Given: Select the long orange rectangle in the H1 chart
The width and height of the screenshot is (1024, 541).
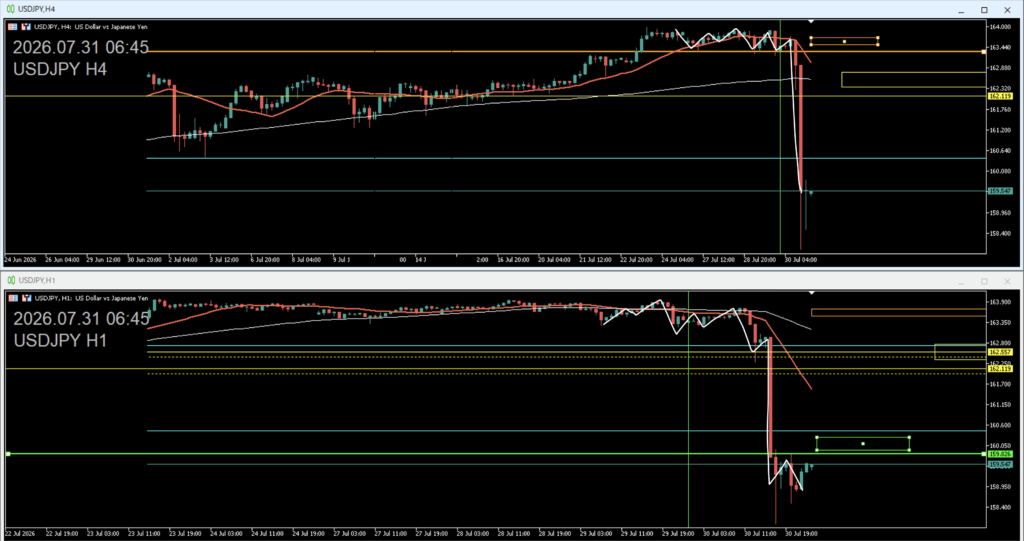Looking at the screenshot, I should [x=899, y=313].
